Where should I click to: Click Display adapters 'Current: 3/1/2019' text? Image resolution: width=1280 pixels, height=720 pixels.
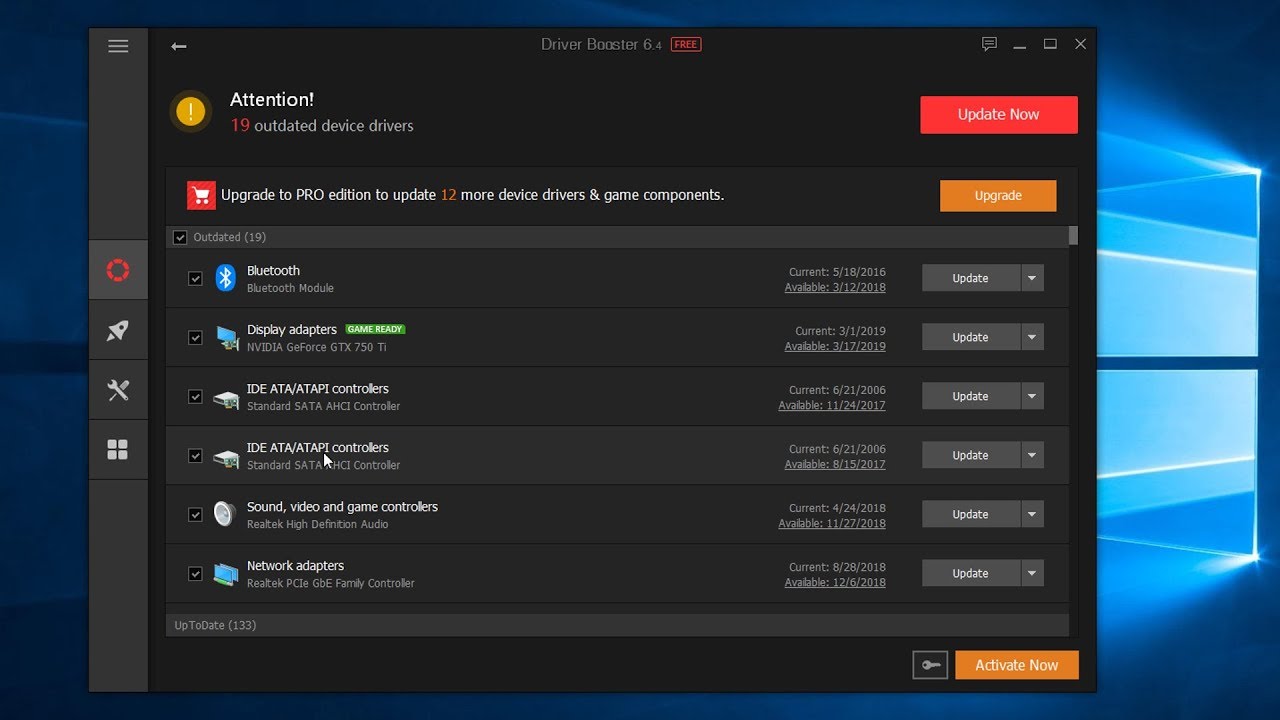pyautogui.click(x=840, y=331)
